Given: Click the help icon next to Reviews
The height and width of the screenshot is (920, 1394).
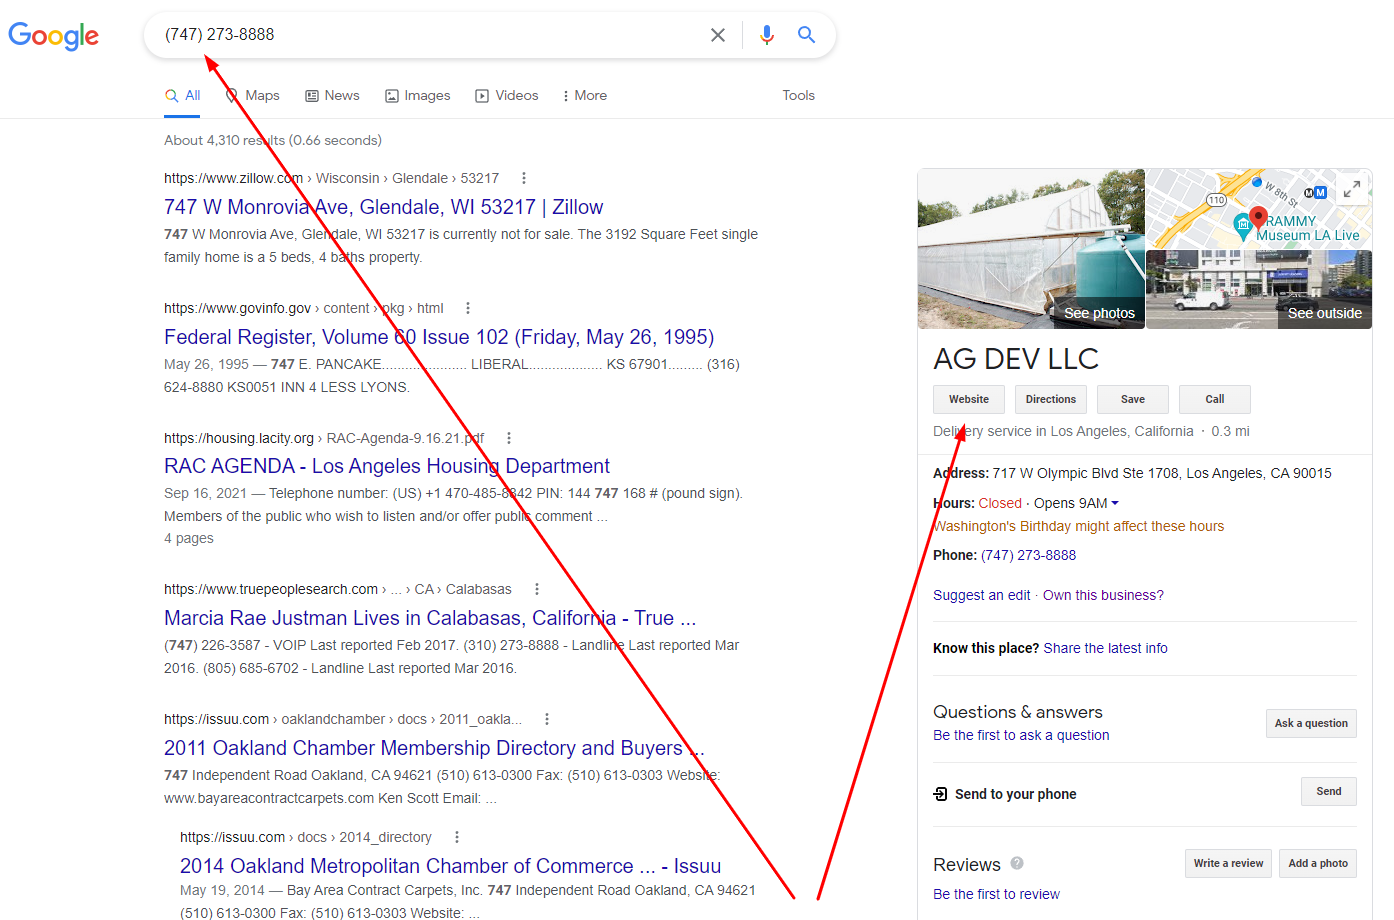Looking at the screenshot, I should 1017,863.
